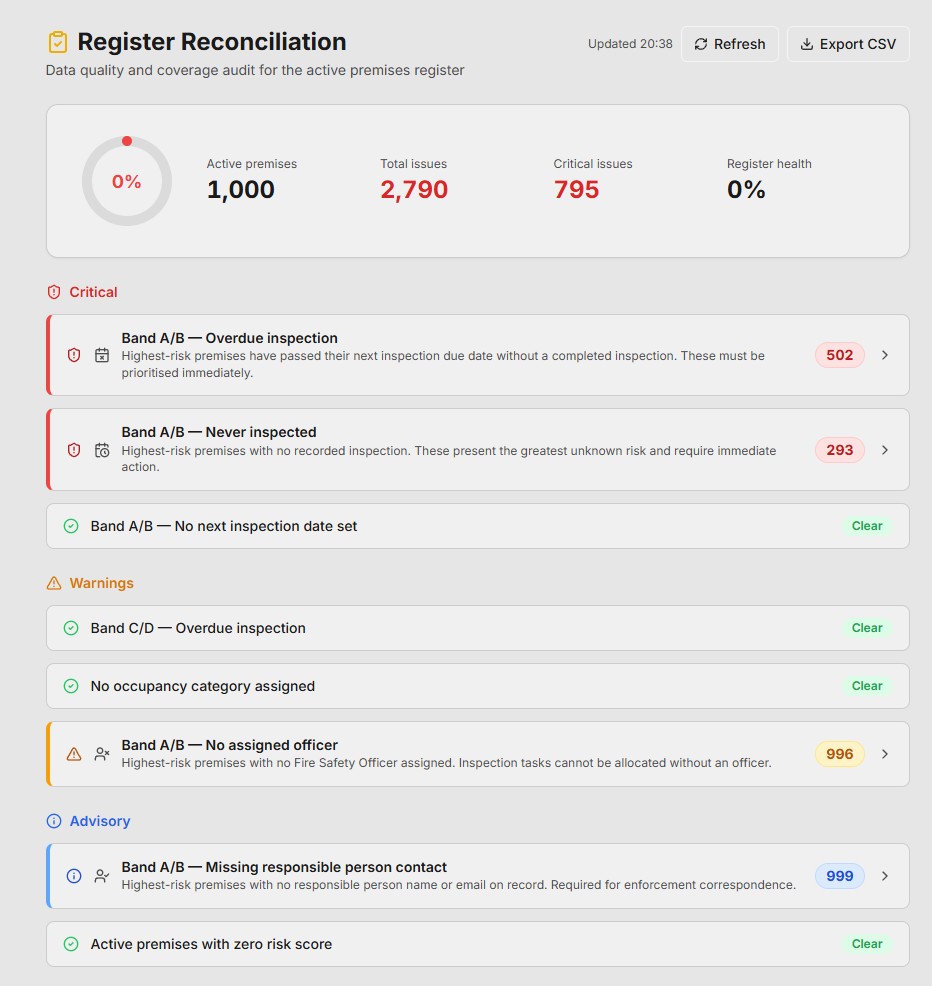The height and width of the screenshot is (986, 932).
Task: Click the user-x icon in No assigned officer row
Action: coord(102,754)
